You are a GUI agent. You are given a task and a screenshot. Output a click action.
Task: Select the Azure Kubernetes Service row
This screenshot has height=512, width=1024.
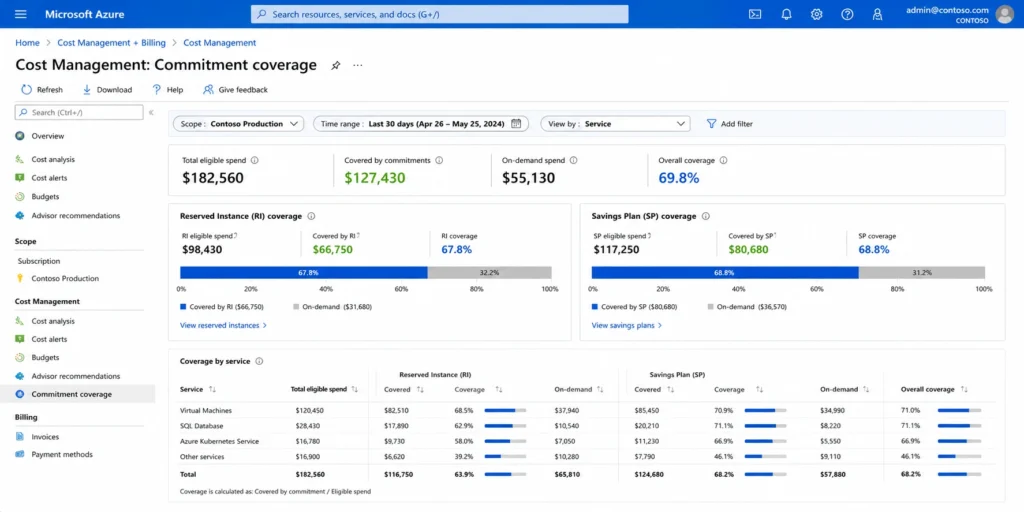(588, 441)
